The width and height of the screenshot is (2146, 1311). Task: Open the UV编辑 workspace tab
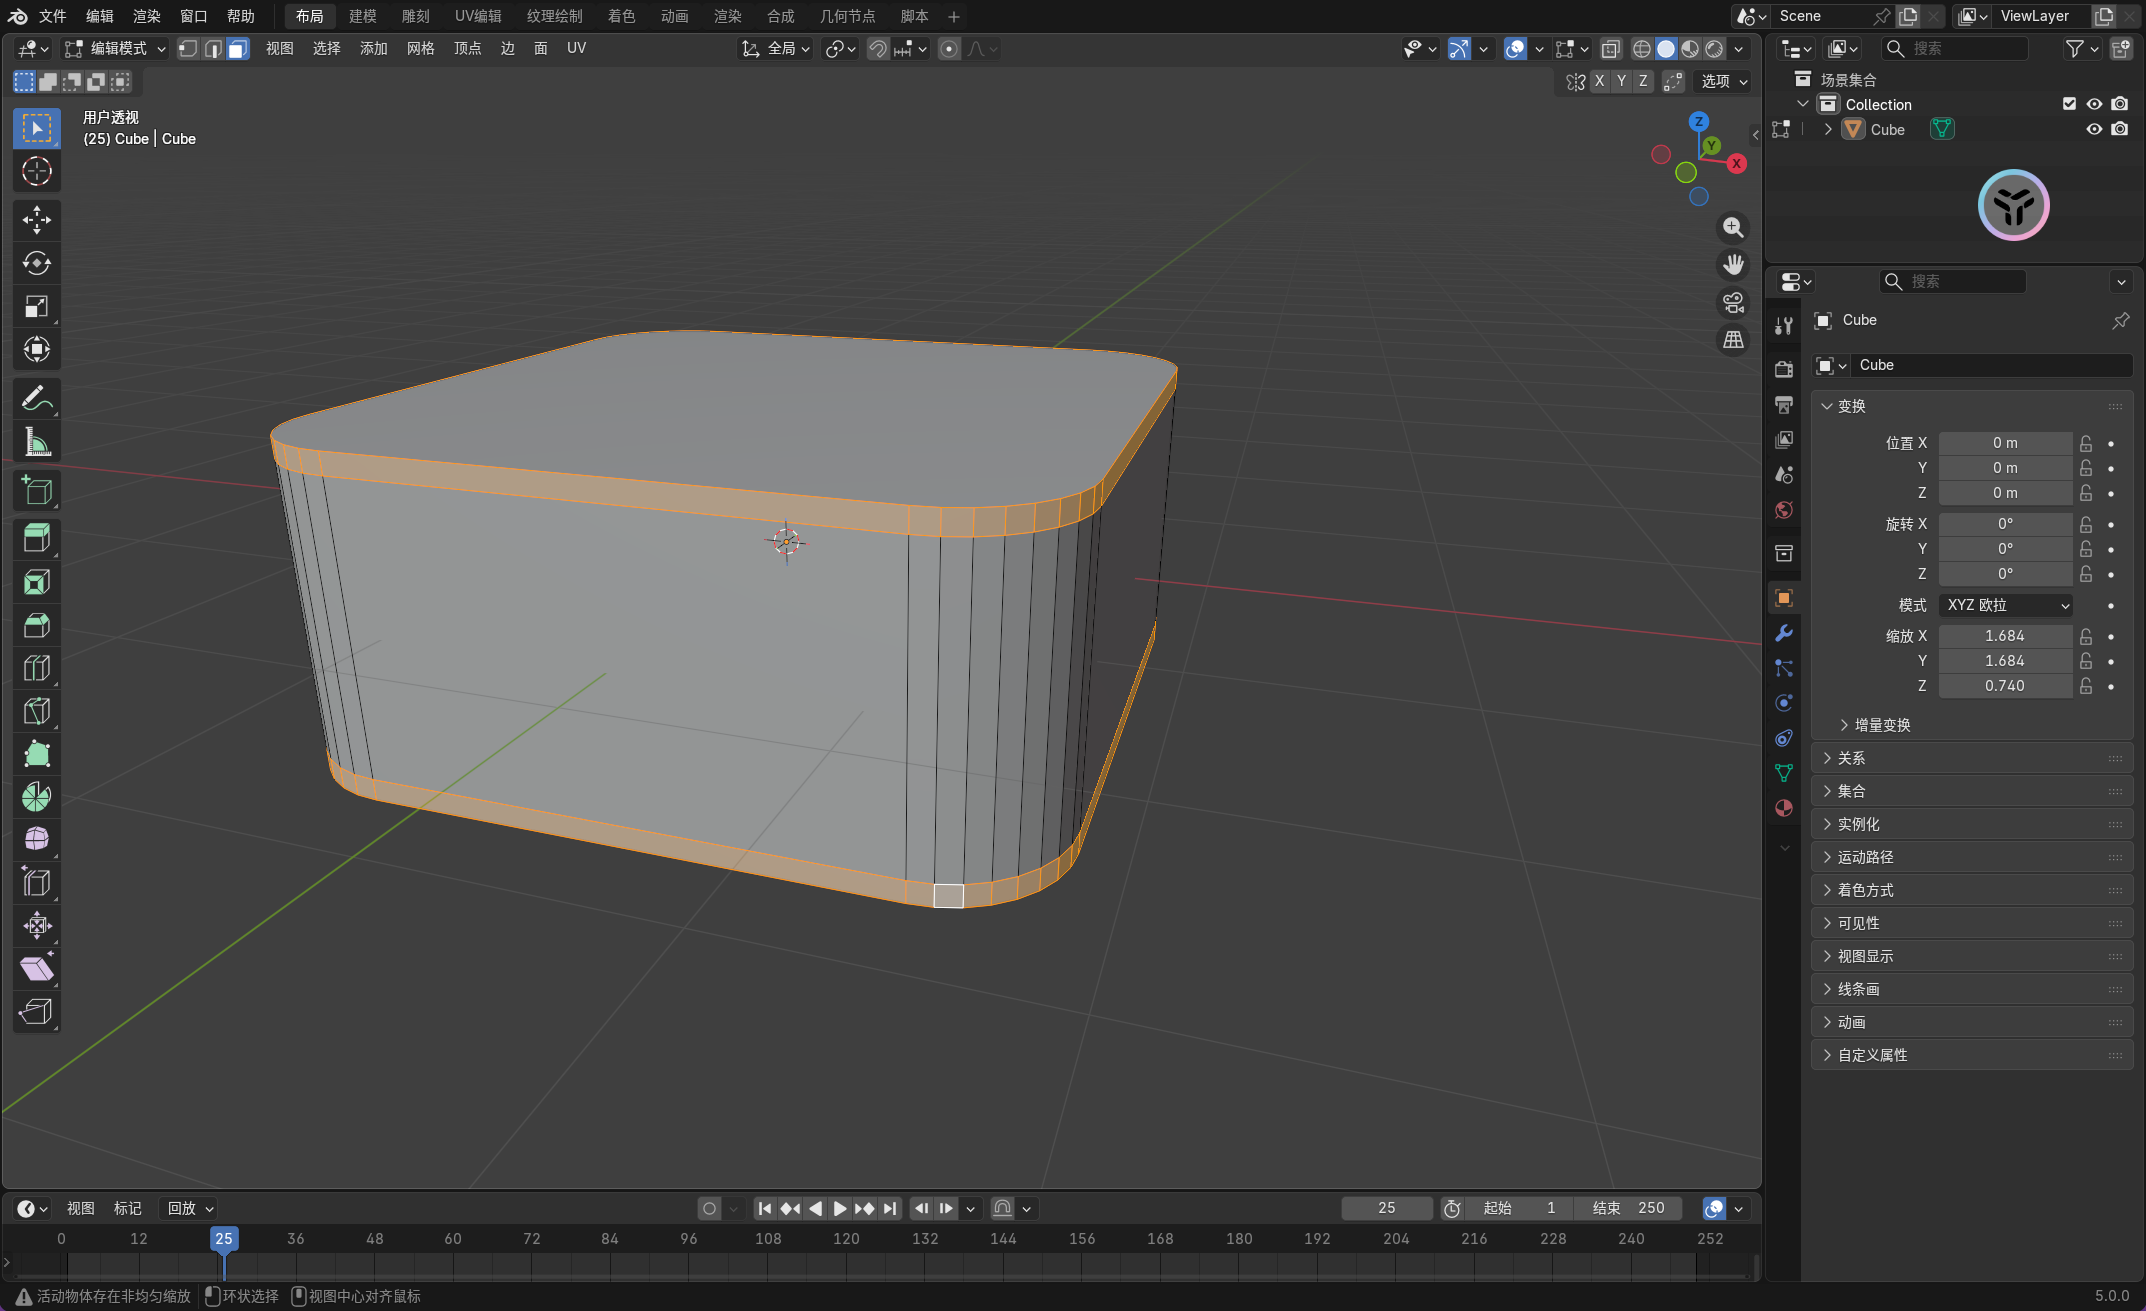(478, 16)
